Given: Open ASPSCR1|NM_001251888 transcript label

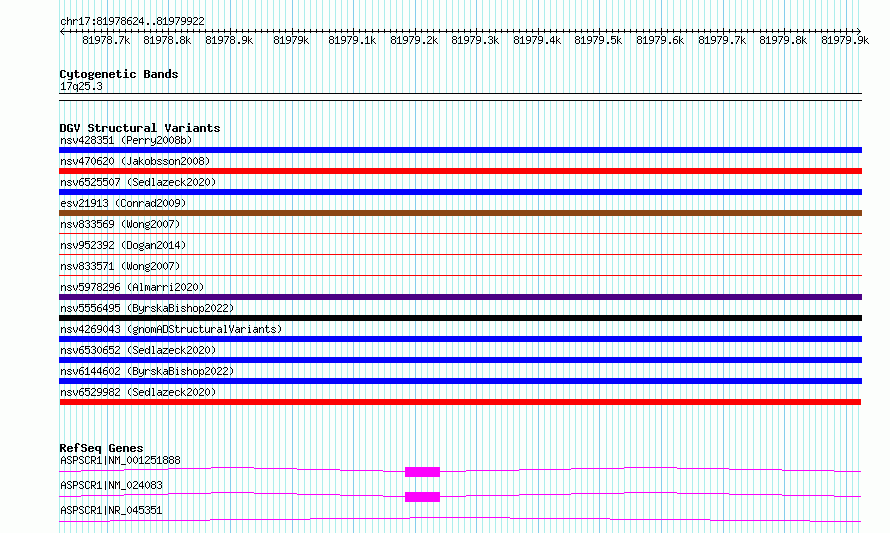Looking at the screenshot, I should pos(120,460).
